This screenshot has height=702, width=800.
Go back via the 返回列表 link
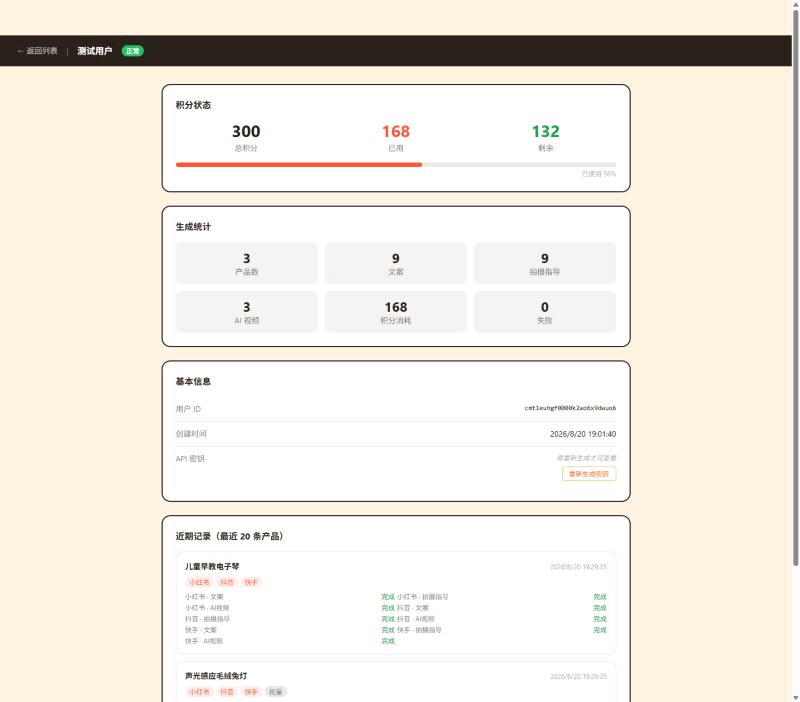[x=37, y=51]
